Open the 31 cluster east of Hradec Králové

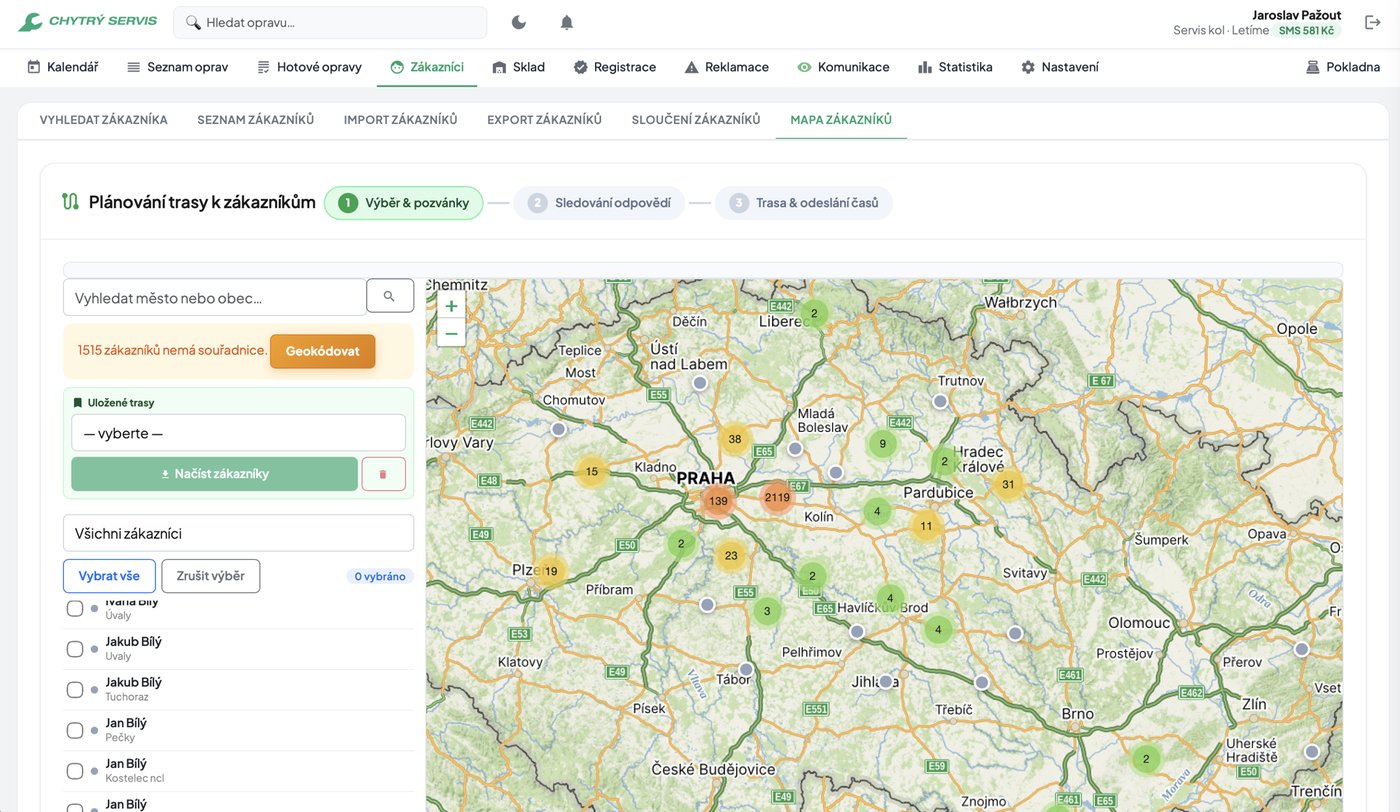click(x=1008, y=484)
